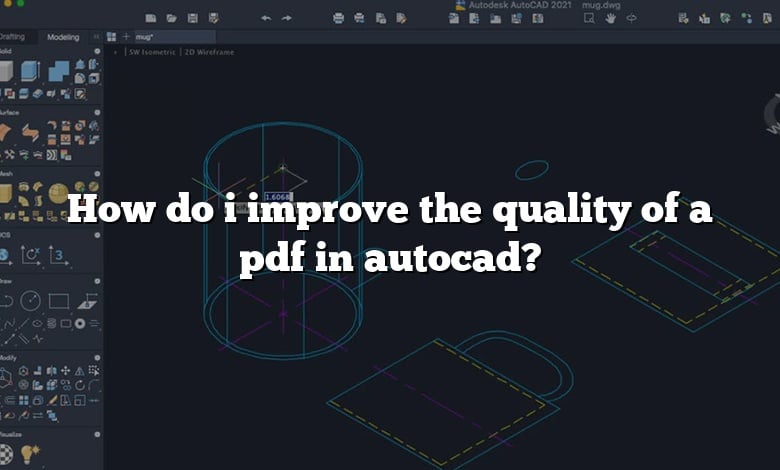
Task: Expand the Draw panel options
Action: [97, 281]
